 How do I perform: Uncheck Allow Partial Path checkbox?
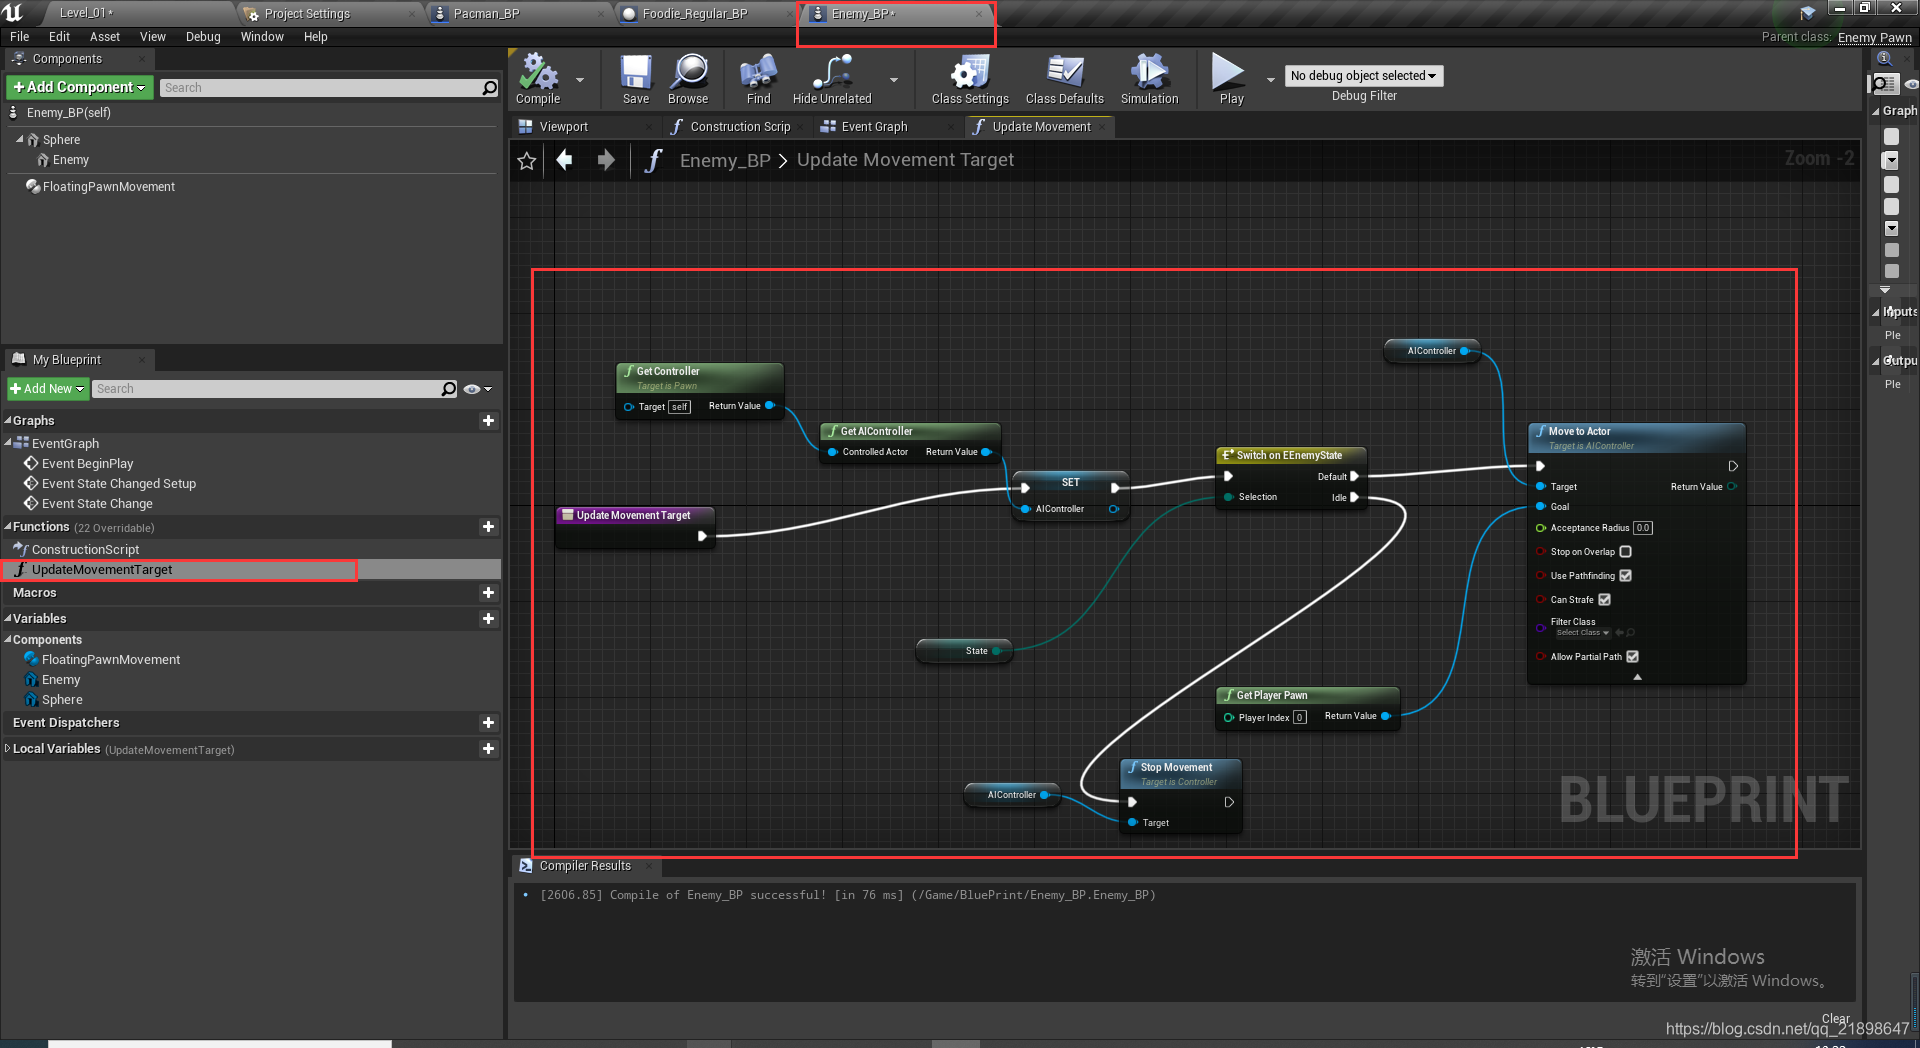pos(1632,657)
